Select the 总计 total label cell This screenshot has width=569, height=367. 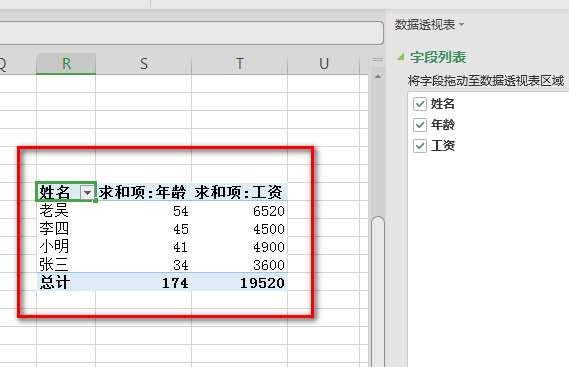click(66, 282)
